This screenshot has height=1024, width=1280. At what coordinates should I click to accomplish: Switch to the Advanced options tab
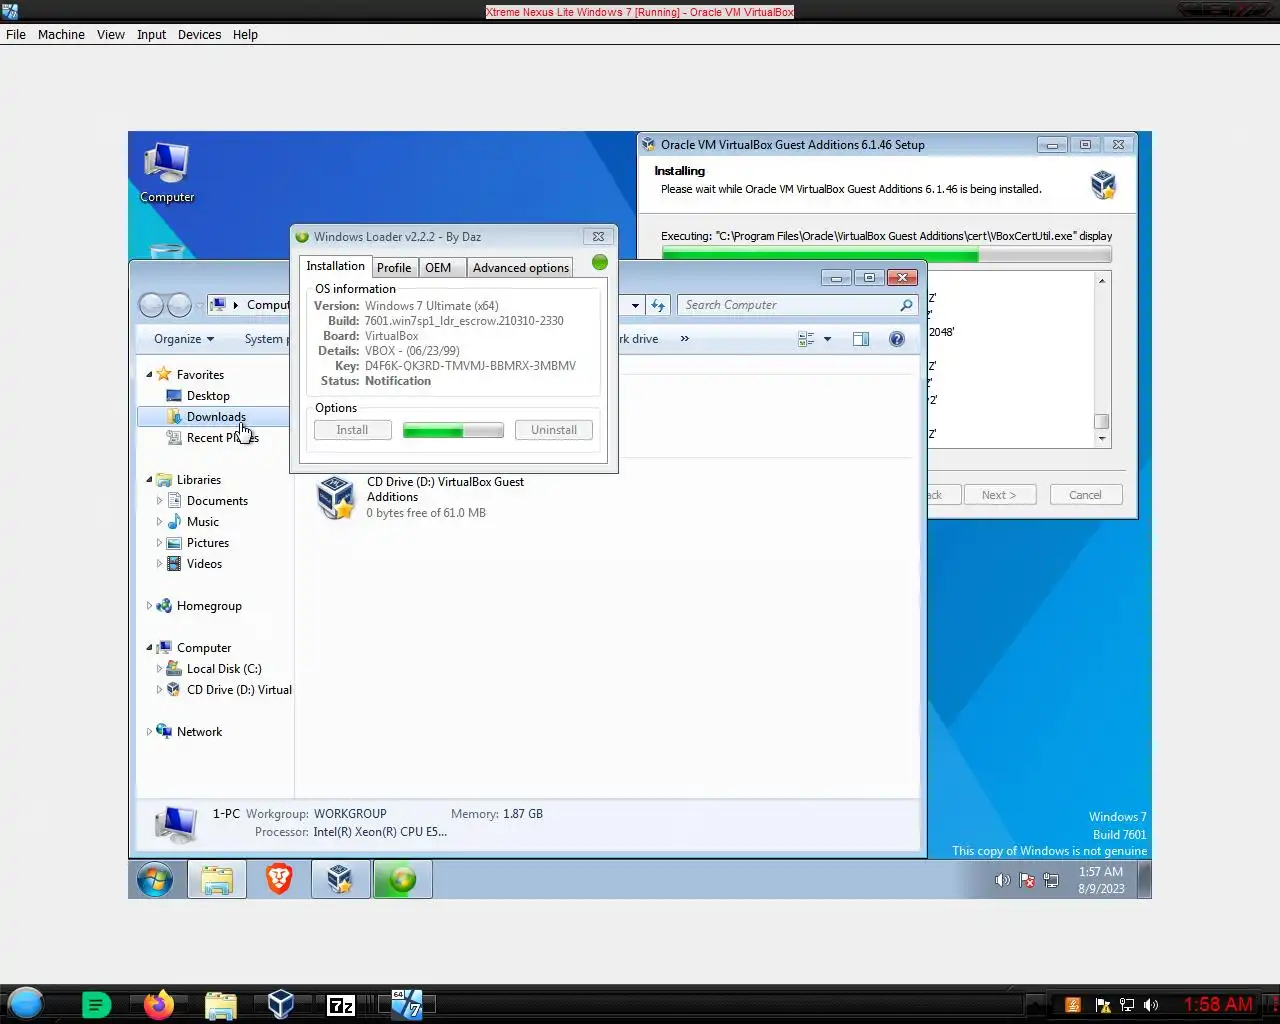[x=520, y=268]
